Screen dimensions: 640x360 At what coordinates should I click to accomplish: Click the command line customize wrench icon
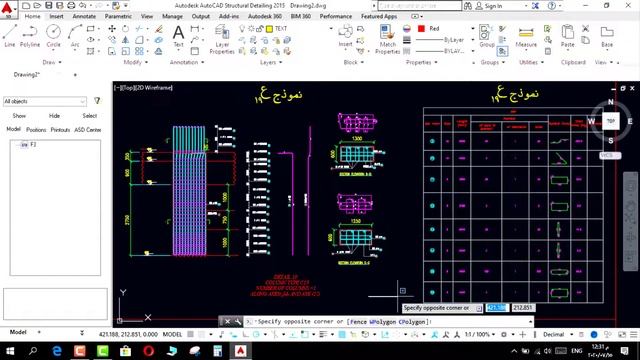coord(238,322)
